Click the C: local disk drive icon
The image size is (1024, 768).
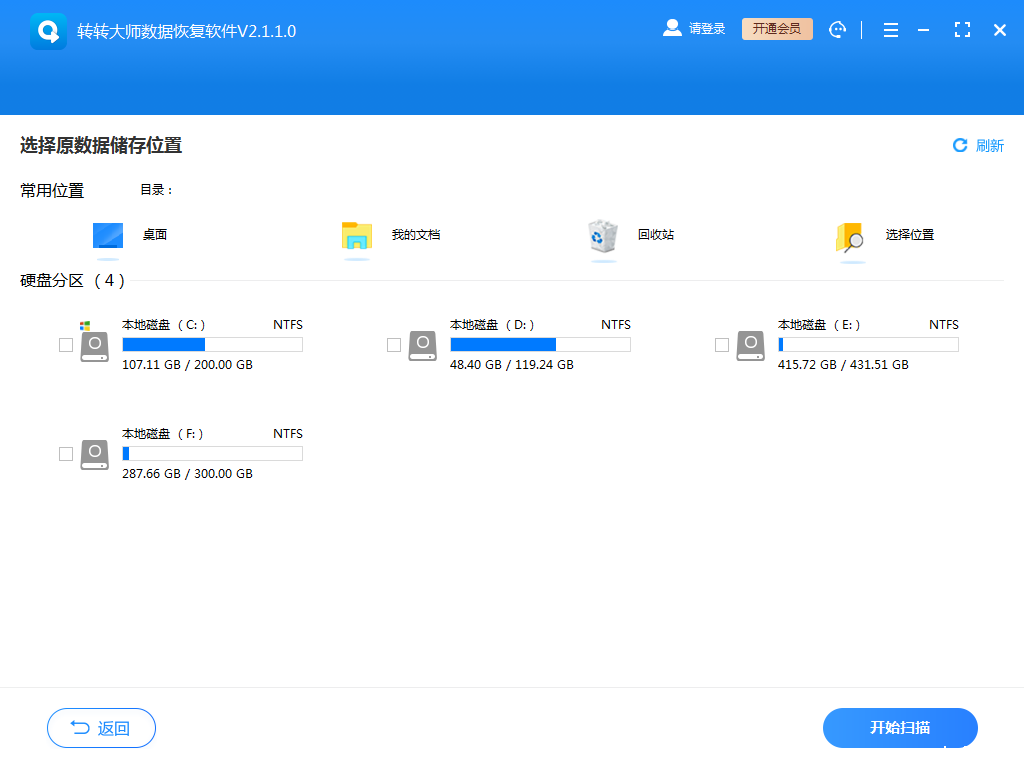click(x=94, y=345)
